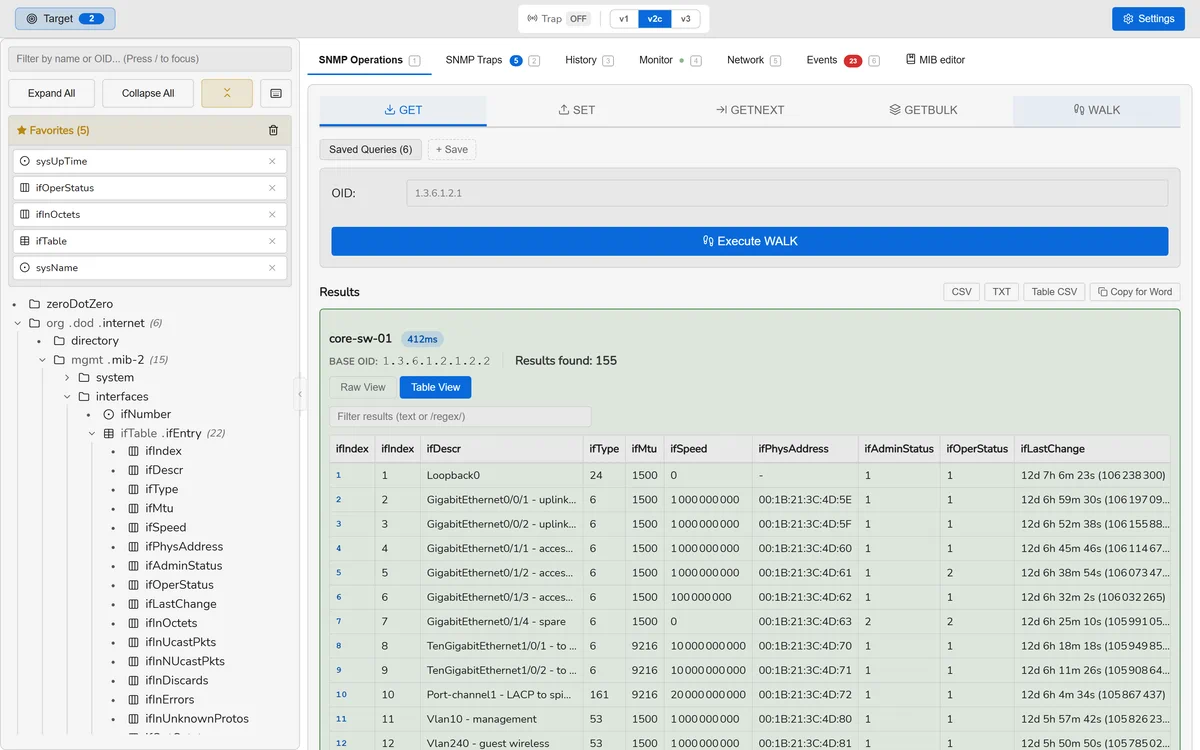This screenshot has height=750, width=1200.
Task: Remove sysUpTime from favorites
Action: [272, 161]
